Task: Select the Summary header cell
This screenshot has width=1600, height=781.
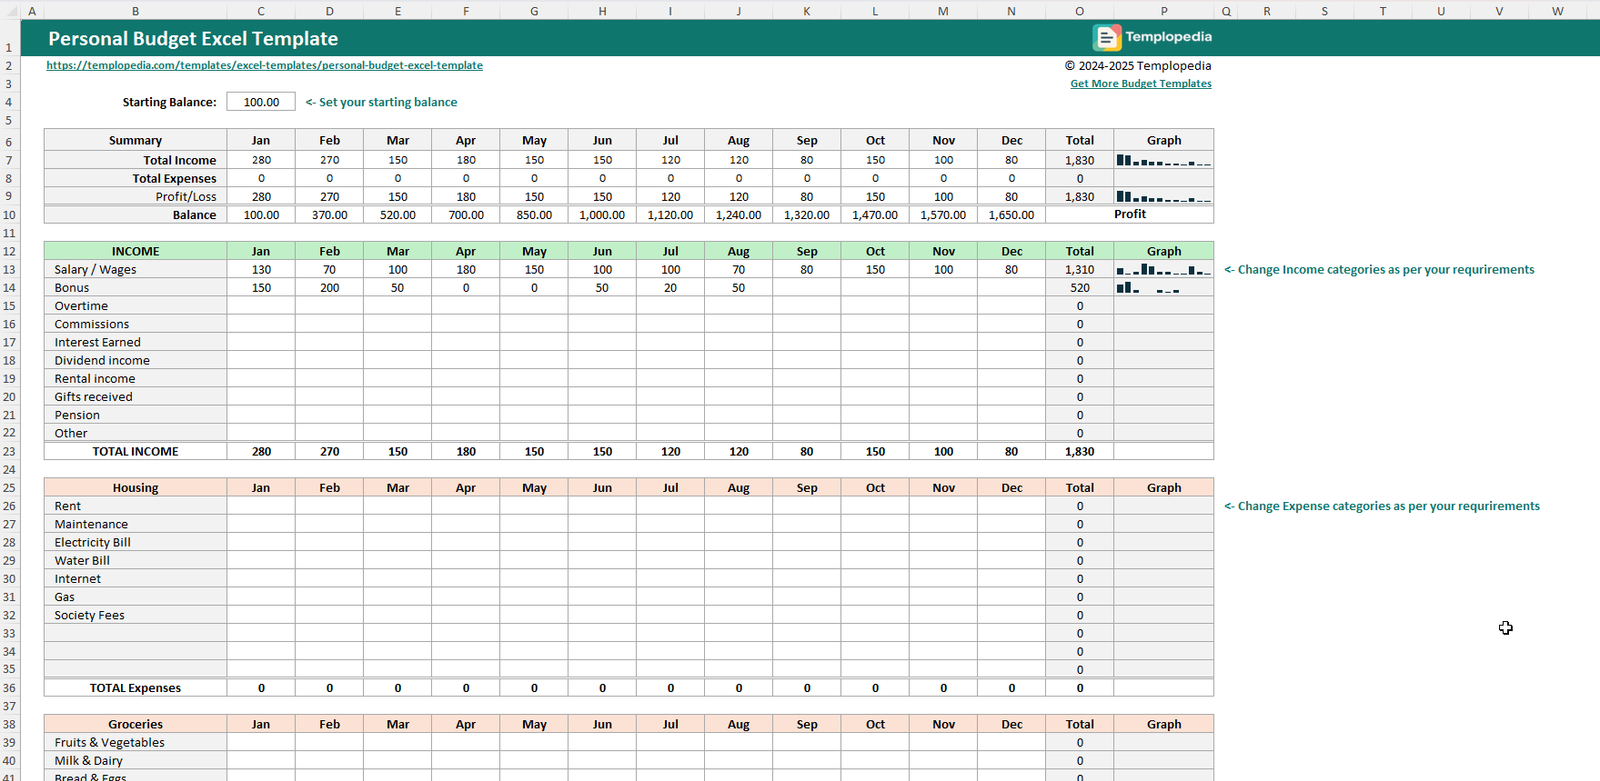Action: coord(135,141)
